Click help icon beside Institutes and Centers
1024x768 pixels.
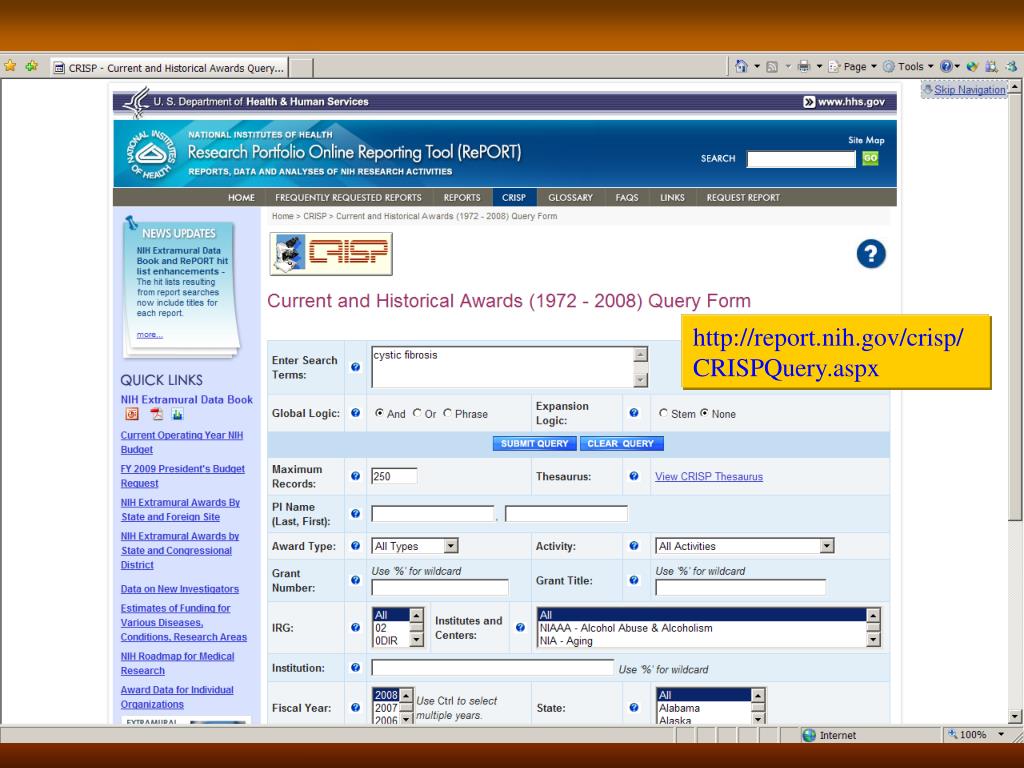coord(520,627)
